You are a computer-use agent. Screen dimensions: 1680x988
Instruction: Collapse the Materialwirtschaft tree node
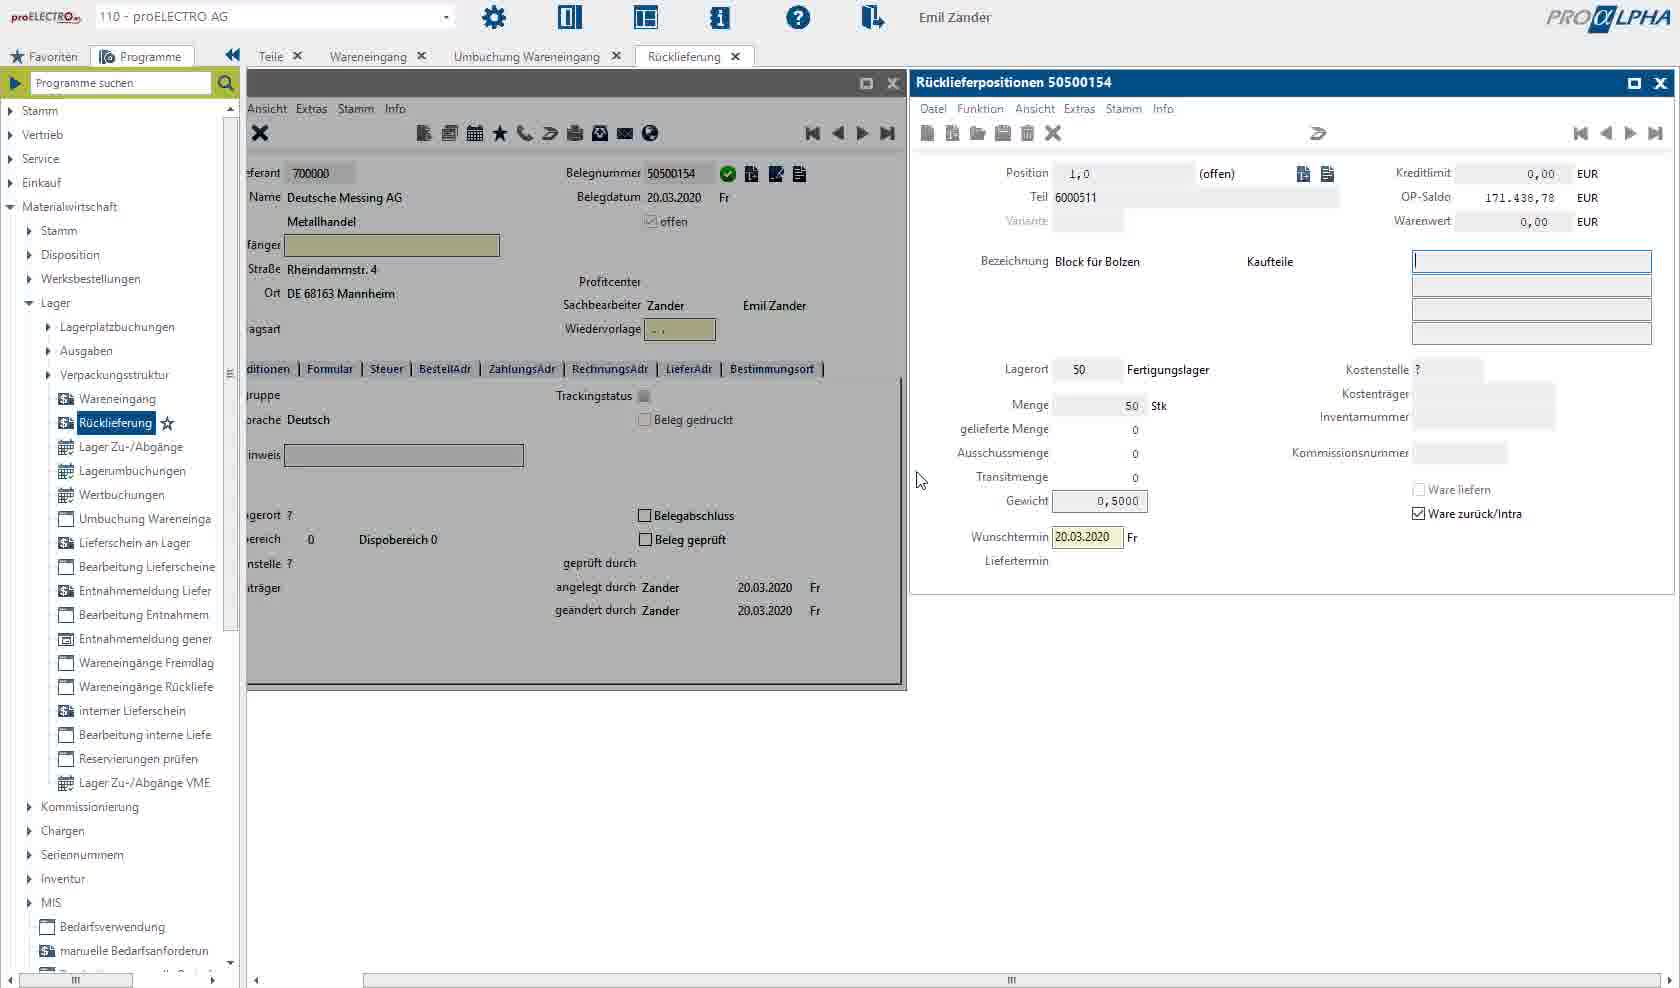10,207
